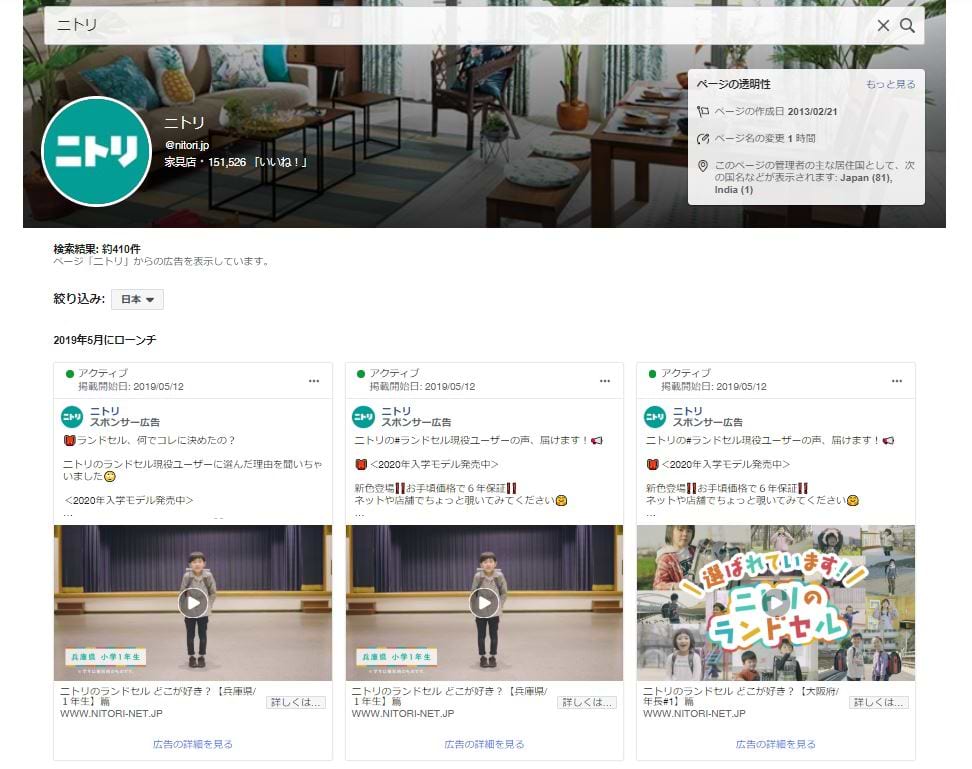The width and height of the screenshot is (972, 769).
Task: Click the ページの透明性 panel heading
Action: pos(733,84)
